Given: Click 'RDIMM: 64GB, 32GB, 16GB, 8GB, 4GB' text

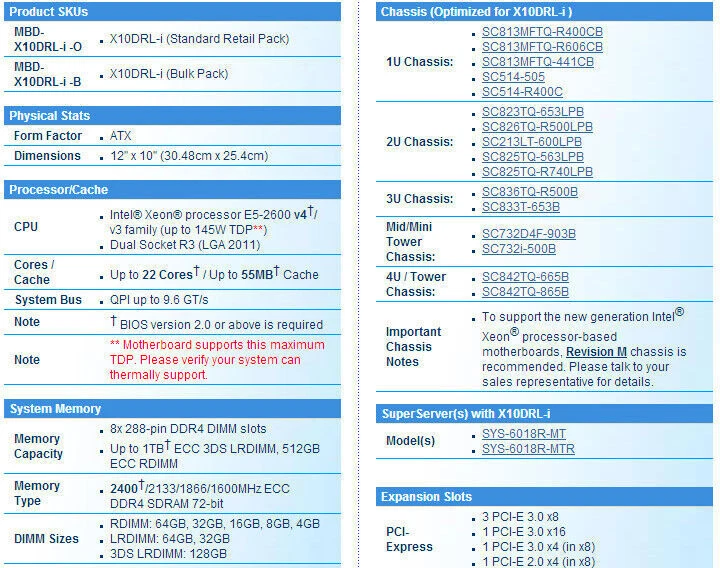Looking at the screenshot, I should [214, 524].
